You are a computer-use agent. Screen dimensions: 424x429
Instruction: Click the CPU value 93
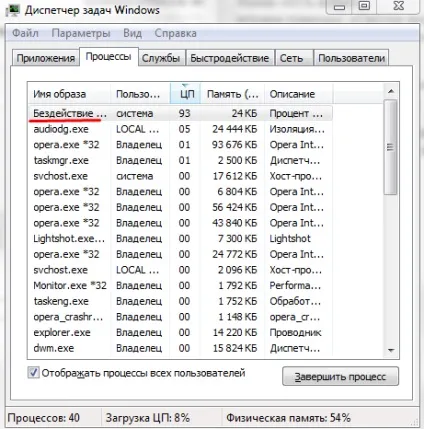(x=184, y=113)
